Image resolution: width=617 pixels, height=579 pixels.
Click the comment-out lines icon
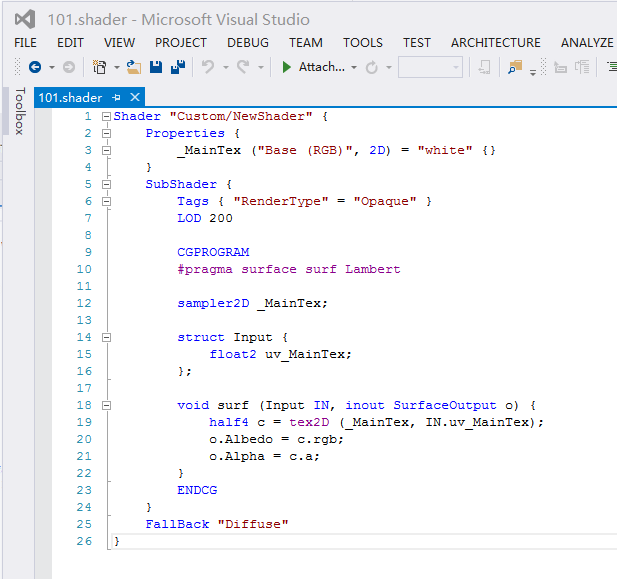pyautogui.click(x=560, y=67)
